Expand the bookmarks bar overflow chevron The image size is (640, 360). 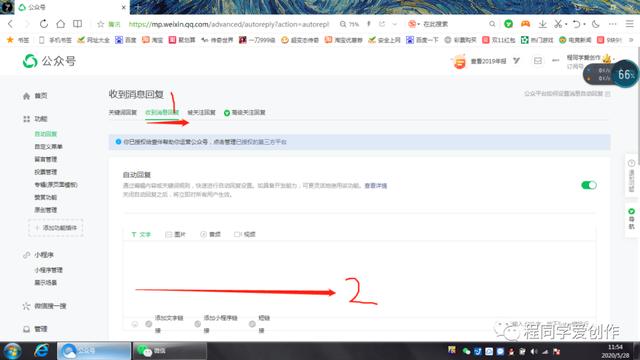click(x=631, y=40)
